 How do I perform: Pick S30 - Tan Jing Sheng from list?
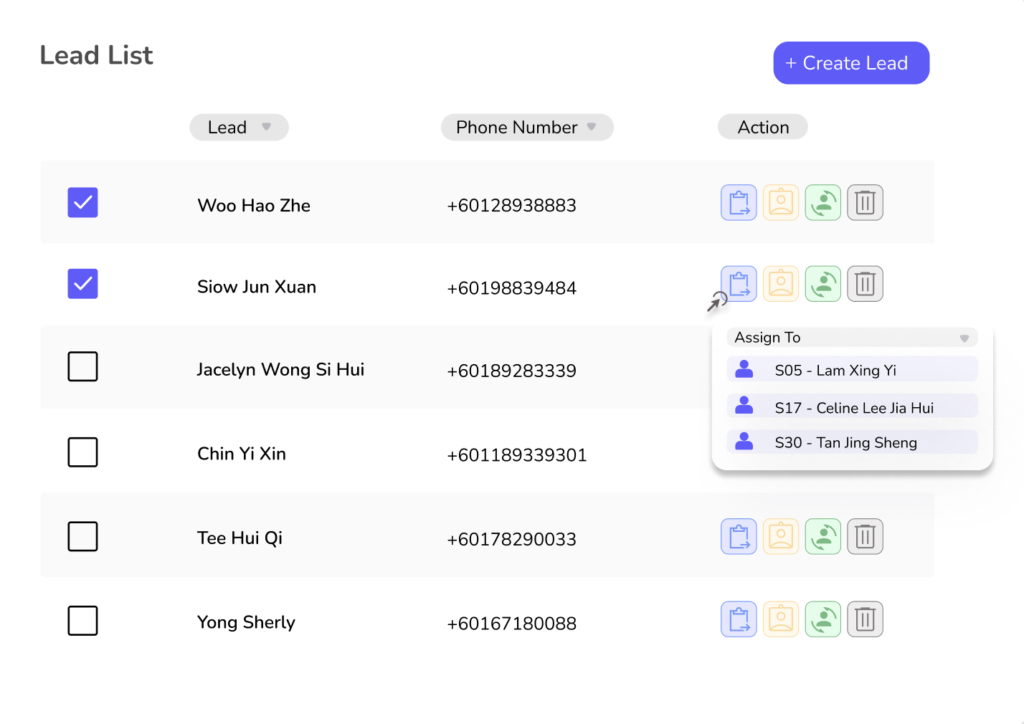click(852, 442)
